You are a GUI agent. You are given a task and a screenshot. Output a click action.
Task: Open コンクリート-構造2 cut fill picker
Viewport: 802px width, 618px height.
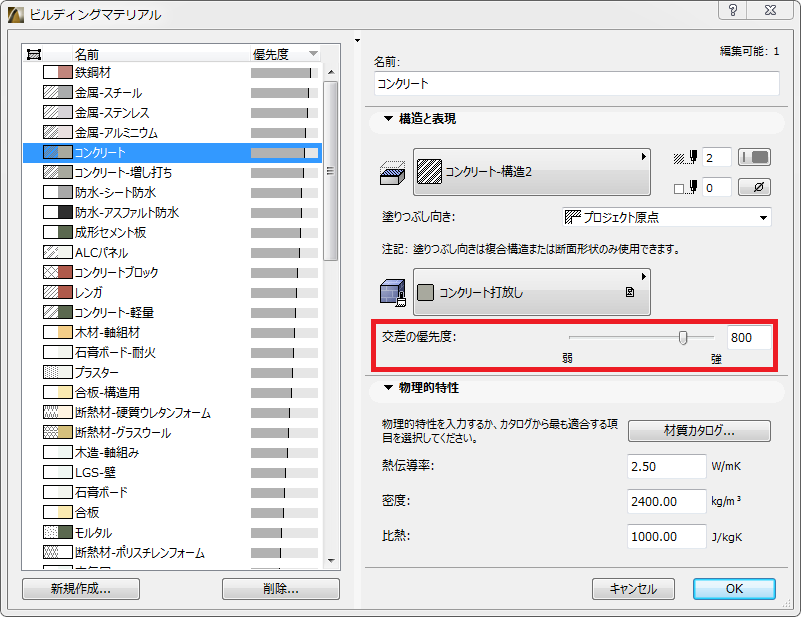tap(532, 172)
